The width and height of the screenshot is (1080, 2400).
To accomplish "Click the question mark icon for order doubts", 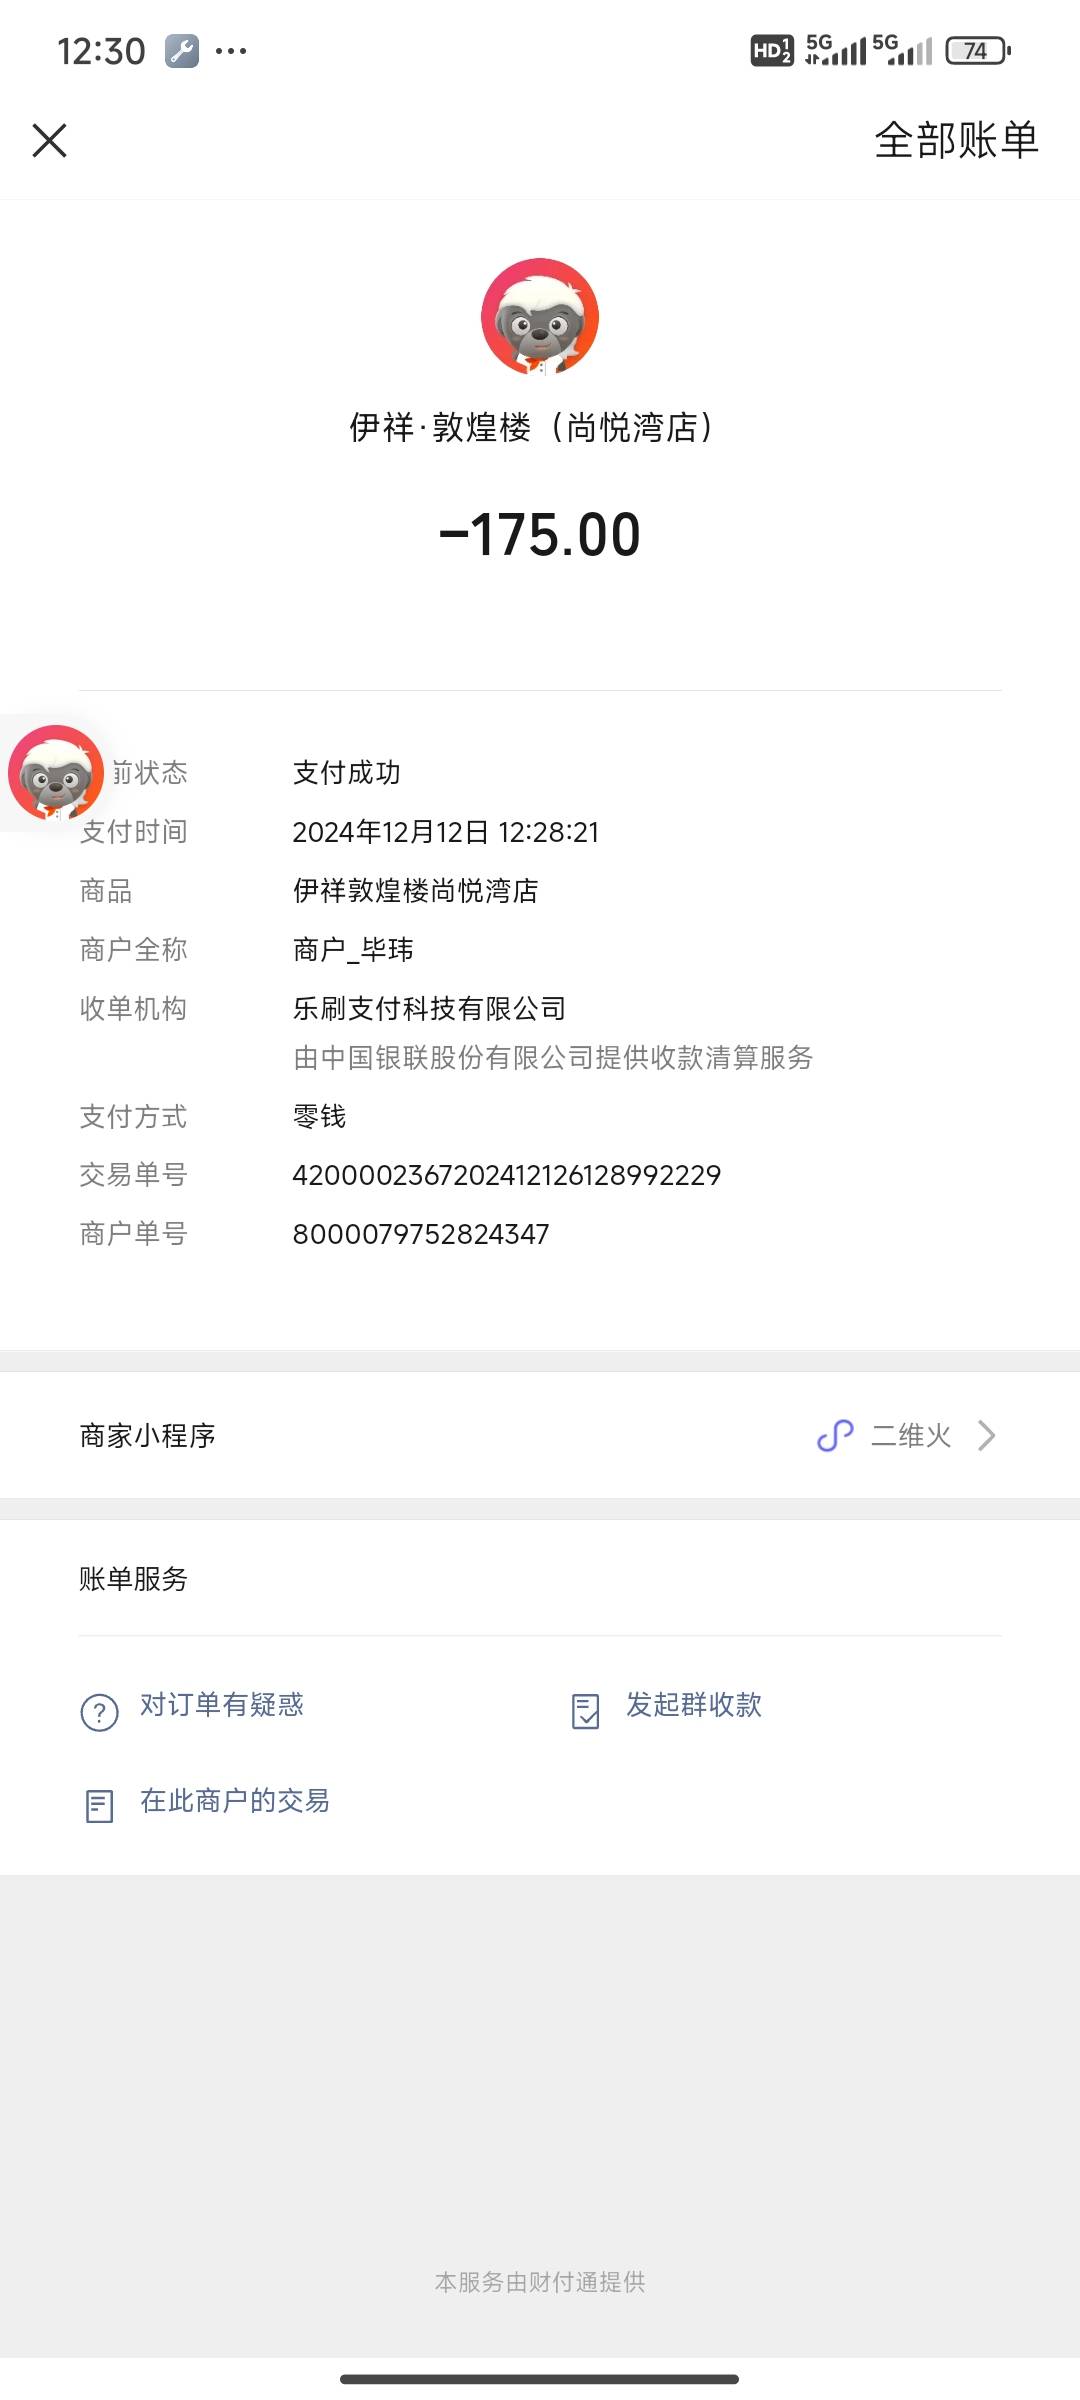I will 99,1712.
